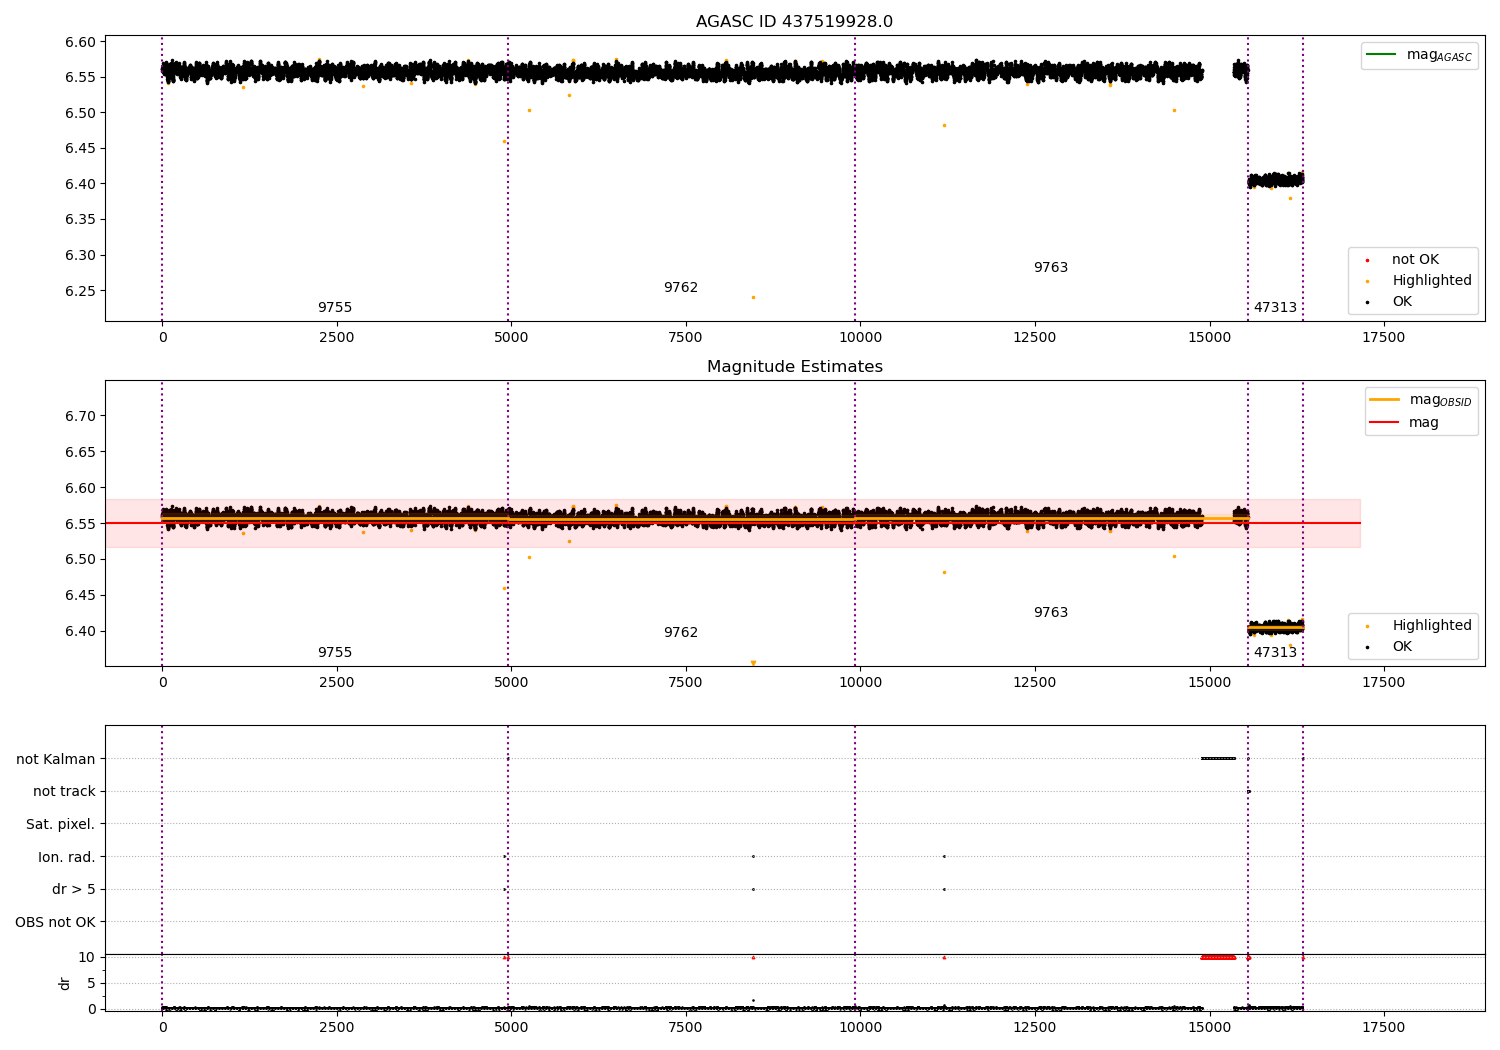
Task: Click the orange triangle marker in middle plot
Action: point(753,663)
